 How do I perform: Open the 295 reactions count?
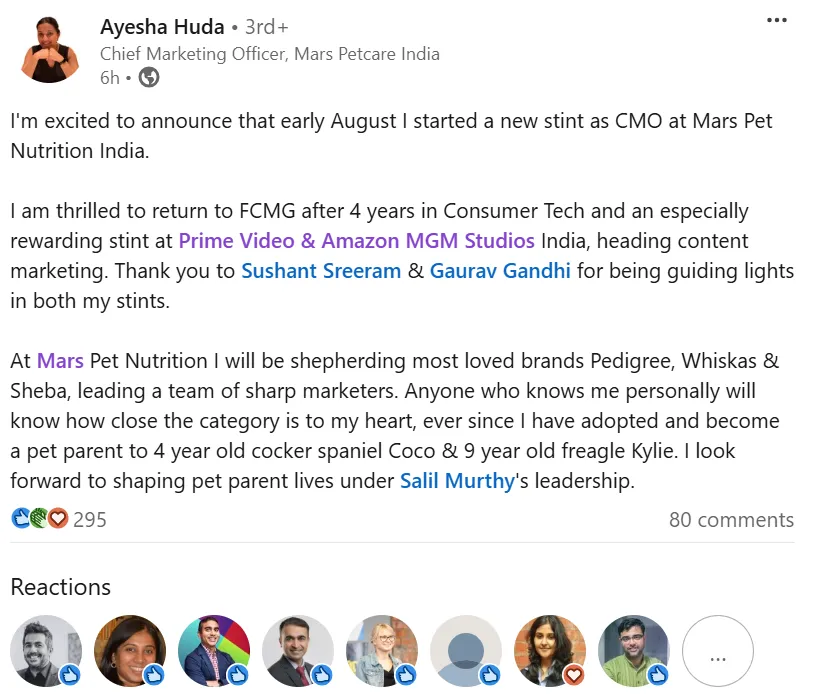(90, 519)
